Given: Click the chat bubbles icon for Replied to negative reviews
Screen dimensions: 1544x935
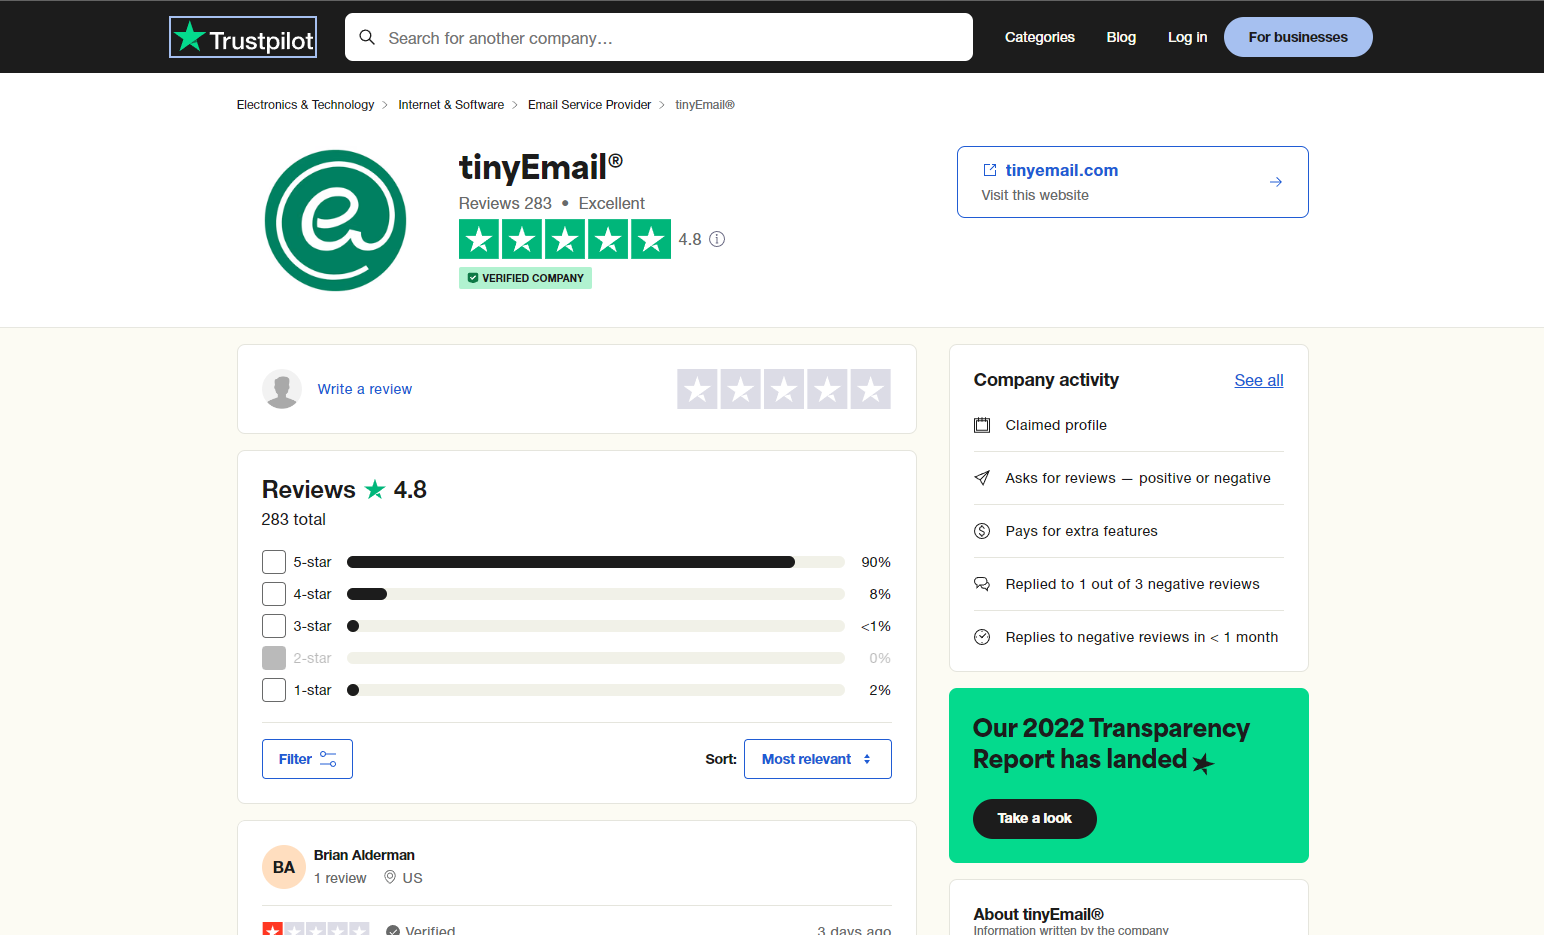Looking at the screenshot, I should tap(982, 584).
